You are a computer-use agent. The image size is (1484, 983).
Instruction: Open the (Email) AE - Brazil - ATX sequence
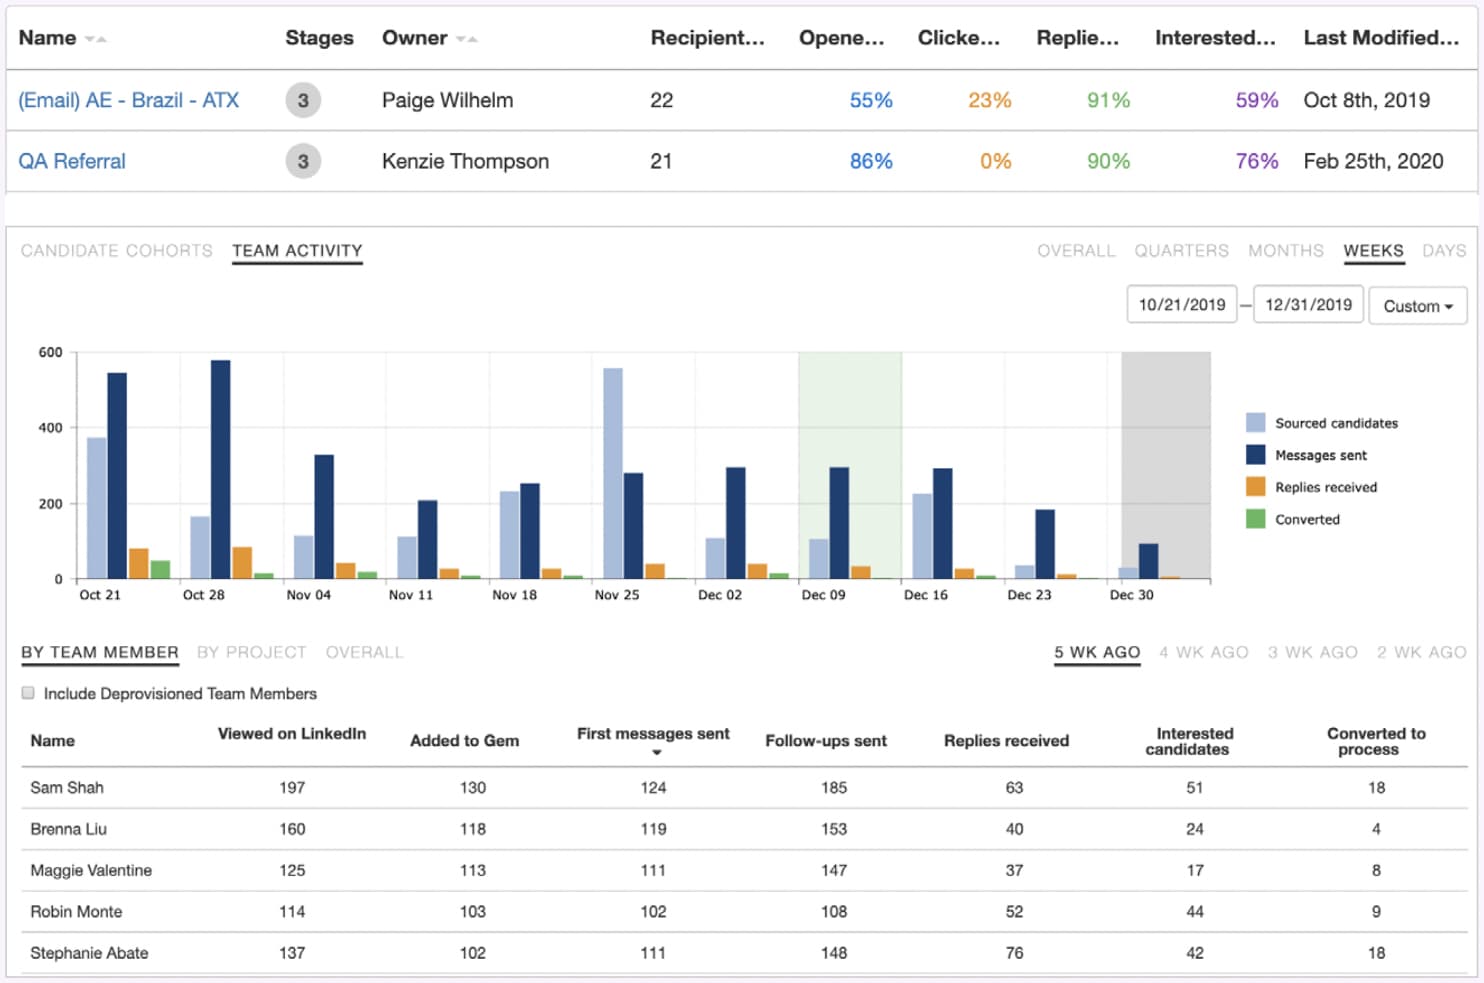[x=129, y=100]
